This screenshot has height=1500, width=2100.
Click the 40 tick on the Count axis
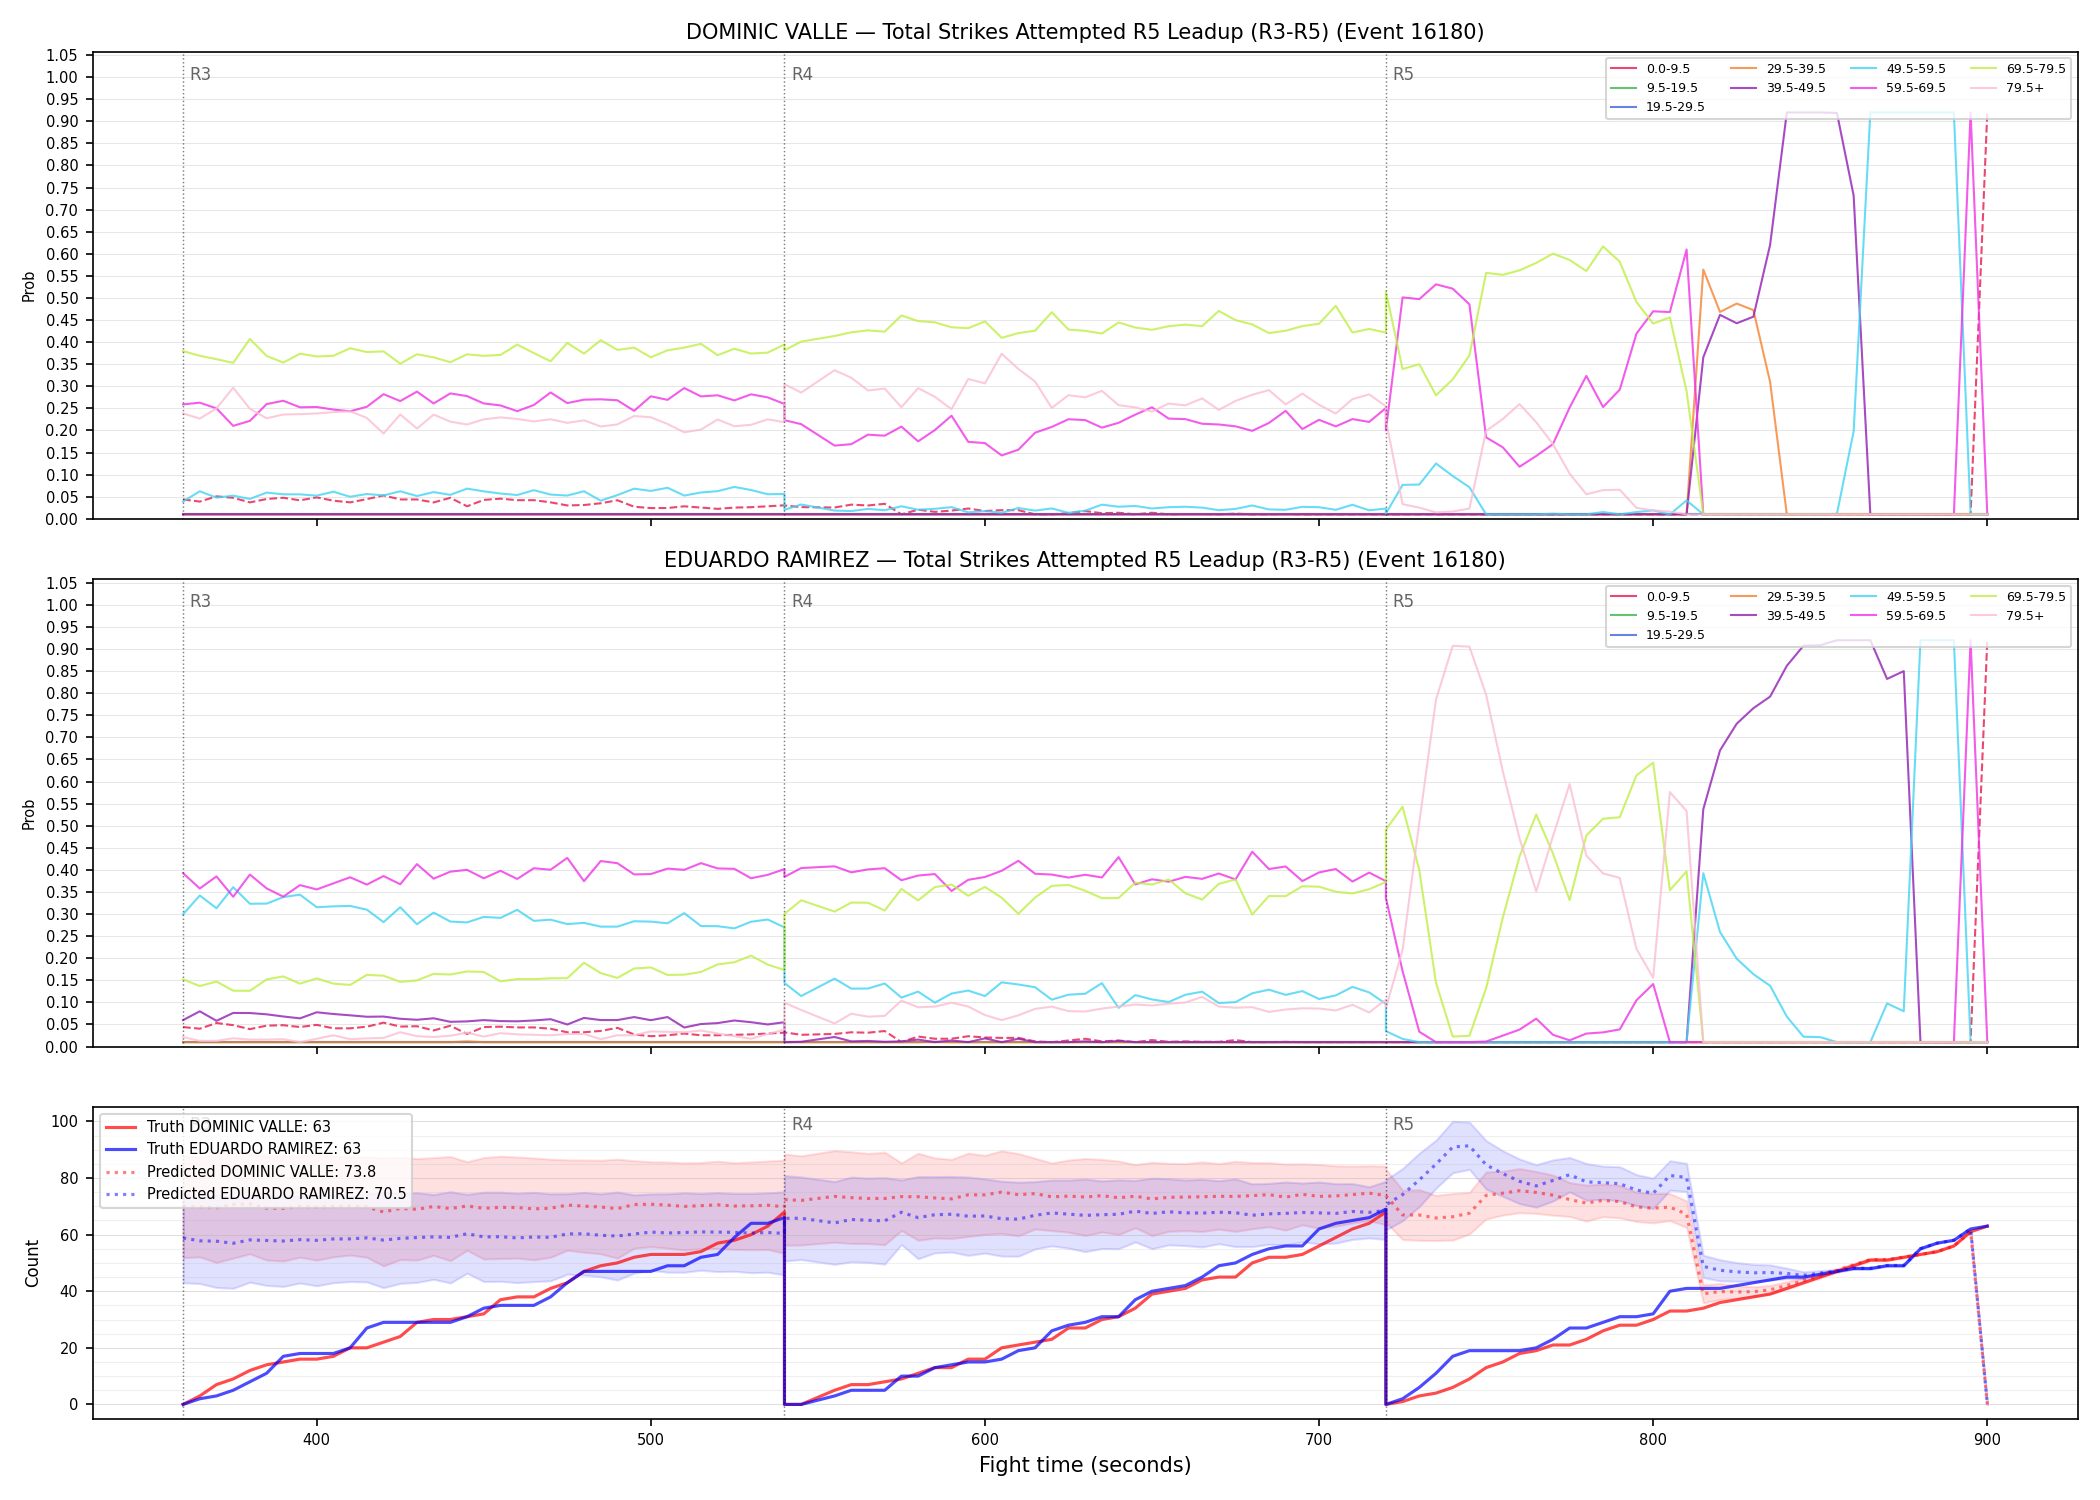pos(69,1291)
